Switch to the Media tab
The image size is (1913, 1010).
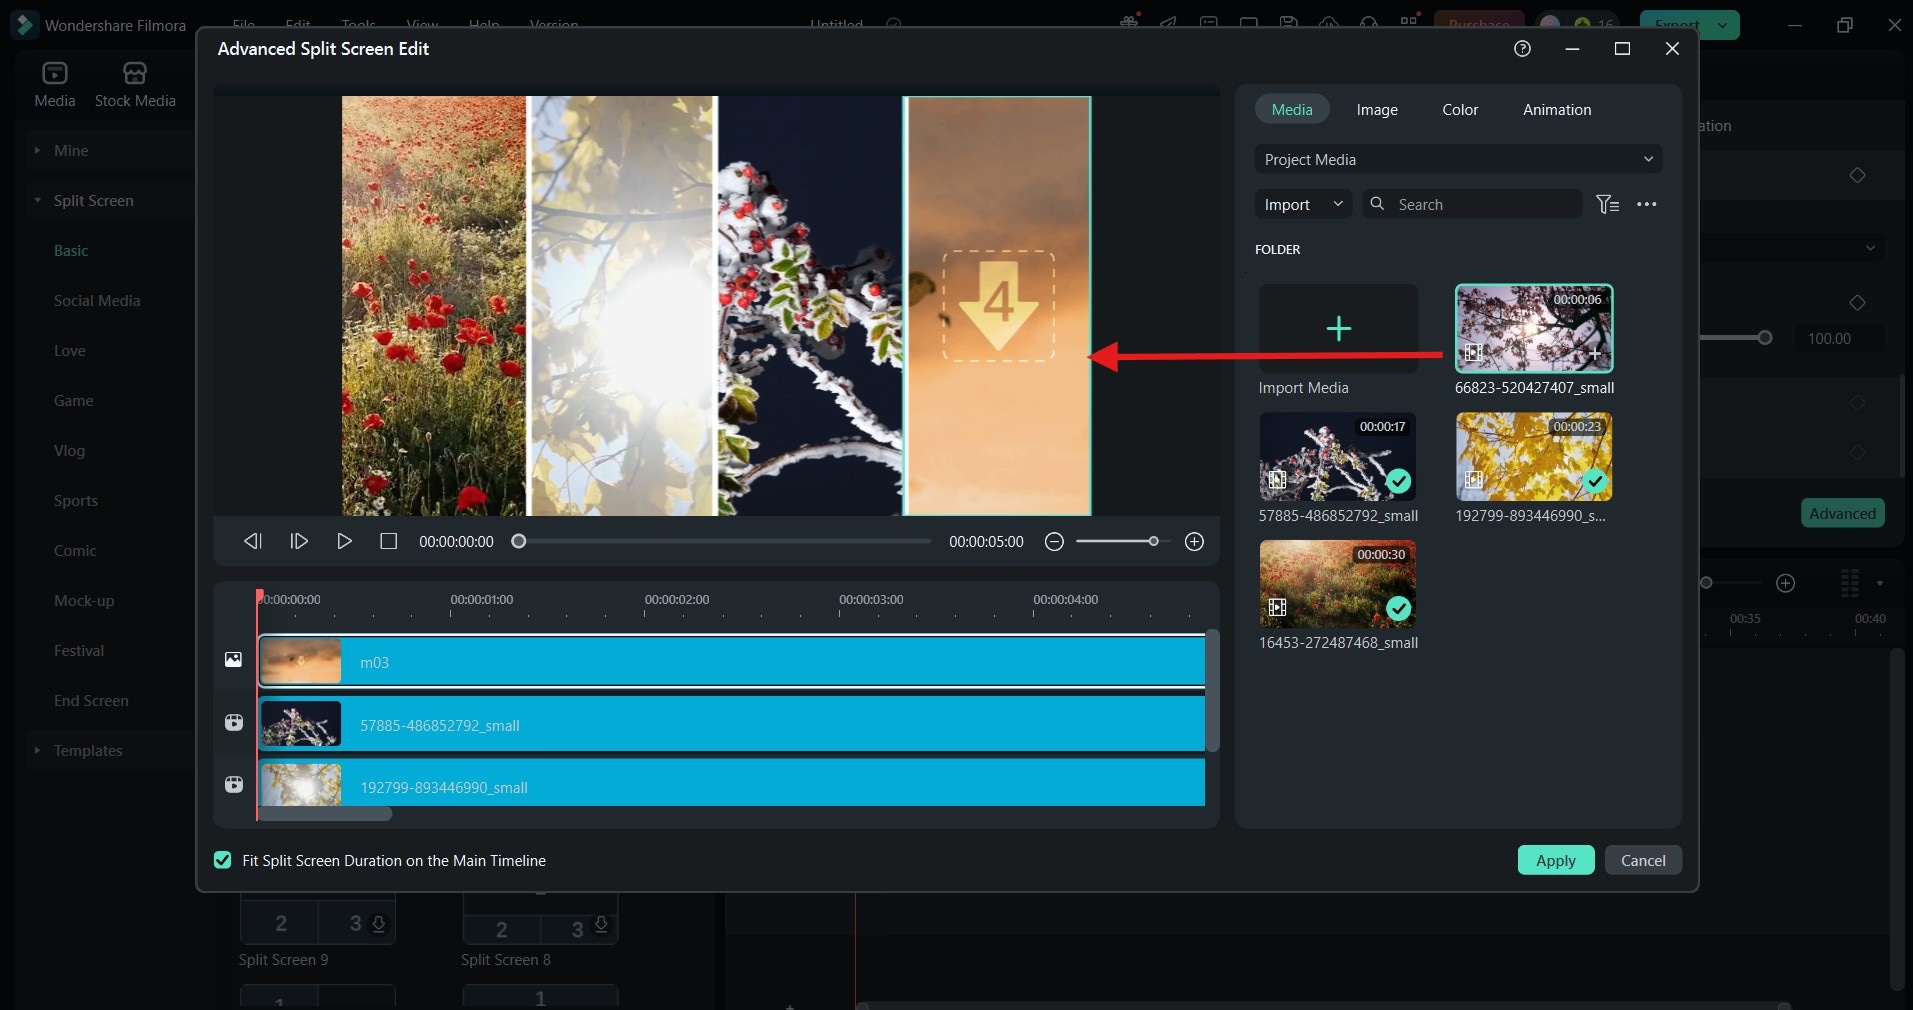pos(1292,109)
